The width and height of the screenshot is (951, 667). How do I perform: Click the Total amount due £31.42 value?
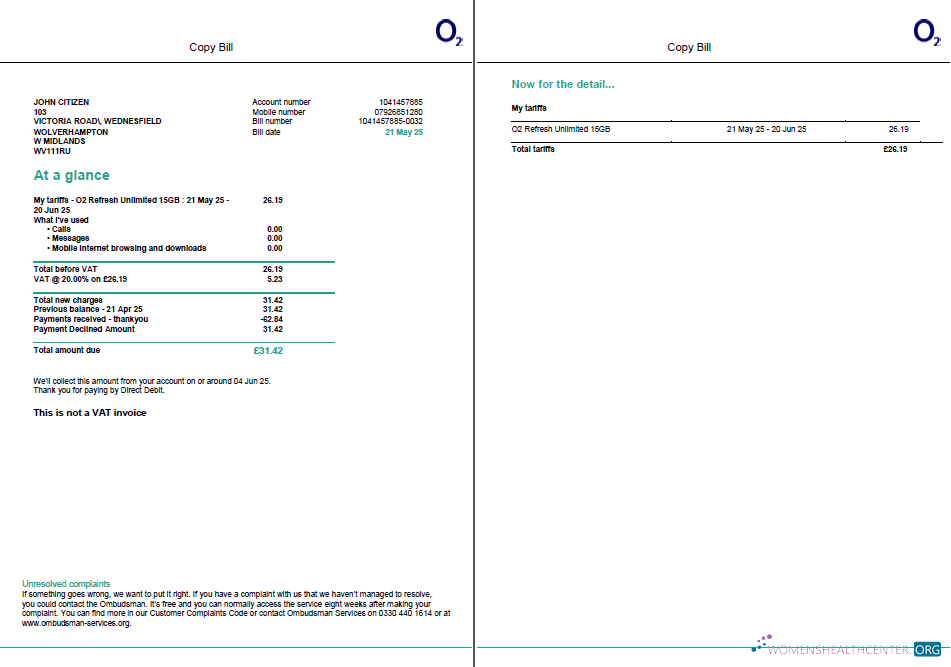pos(266,350)
